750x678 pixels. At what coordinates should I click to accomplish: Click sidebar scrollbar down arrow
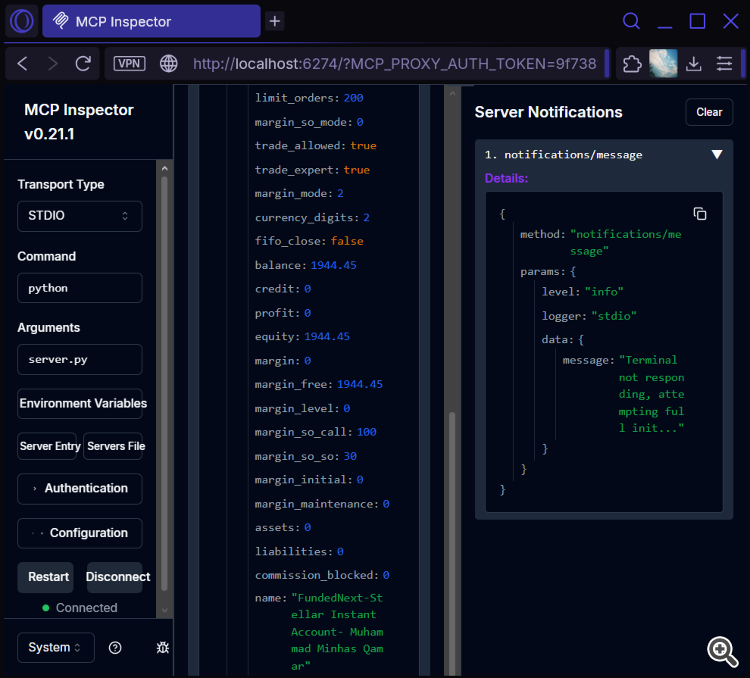click(x=164, y=610)
